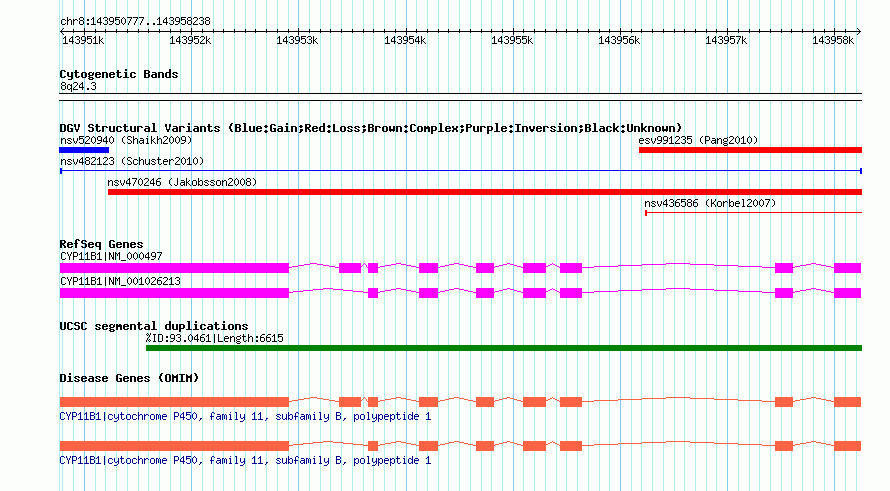Screen dimensions: 890x491
Task: Click the last exon of NM_000497 transcript
Action: (x=847, y=268)
